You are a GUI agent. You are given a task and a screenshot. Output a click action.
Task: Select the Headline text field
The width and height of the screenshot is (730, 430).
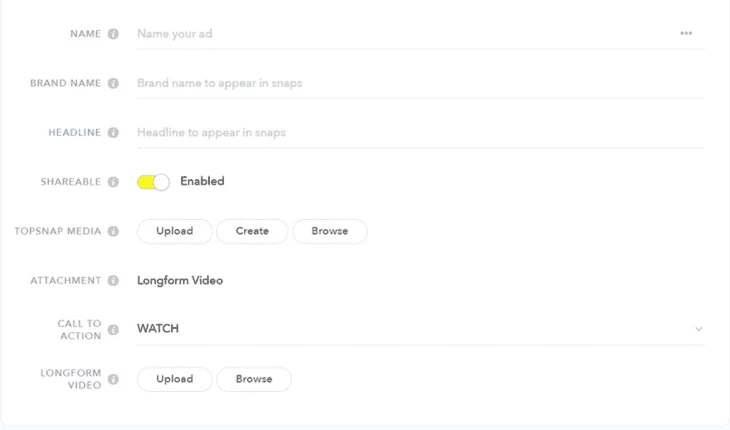420,133
